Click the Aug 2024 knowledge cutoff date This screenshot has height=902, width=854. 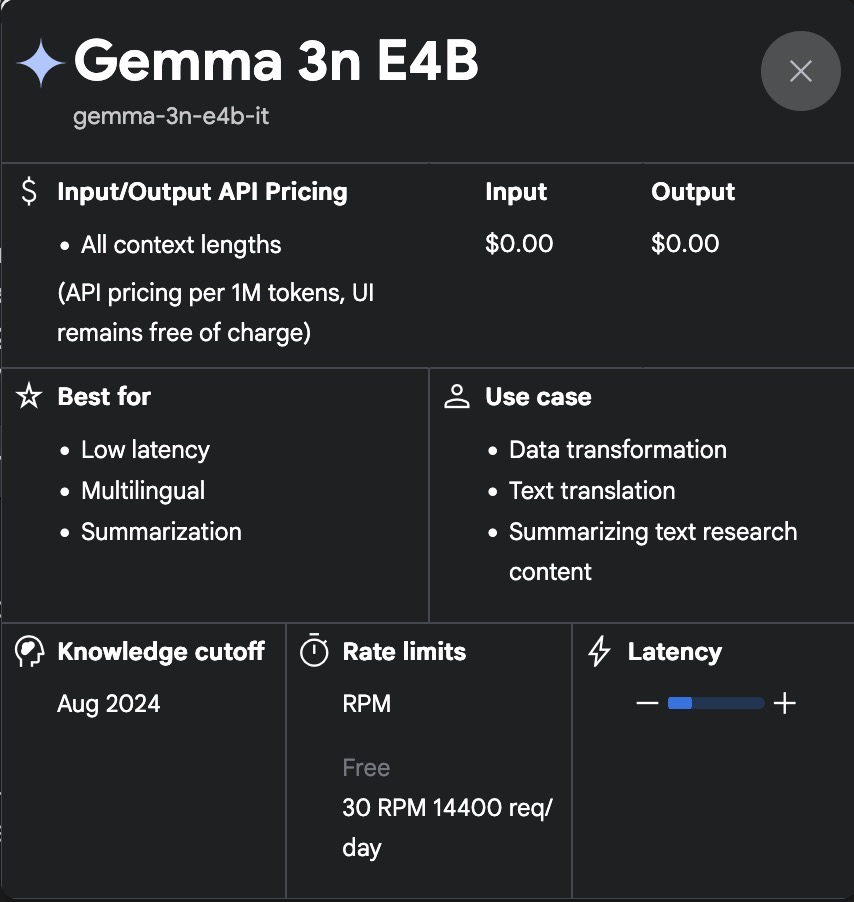point(109,704)
